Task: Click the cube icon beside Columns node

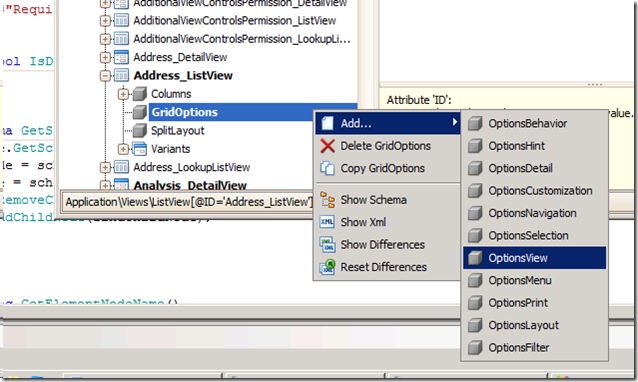Action: click(x=140, y=94)
